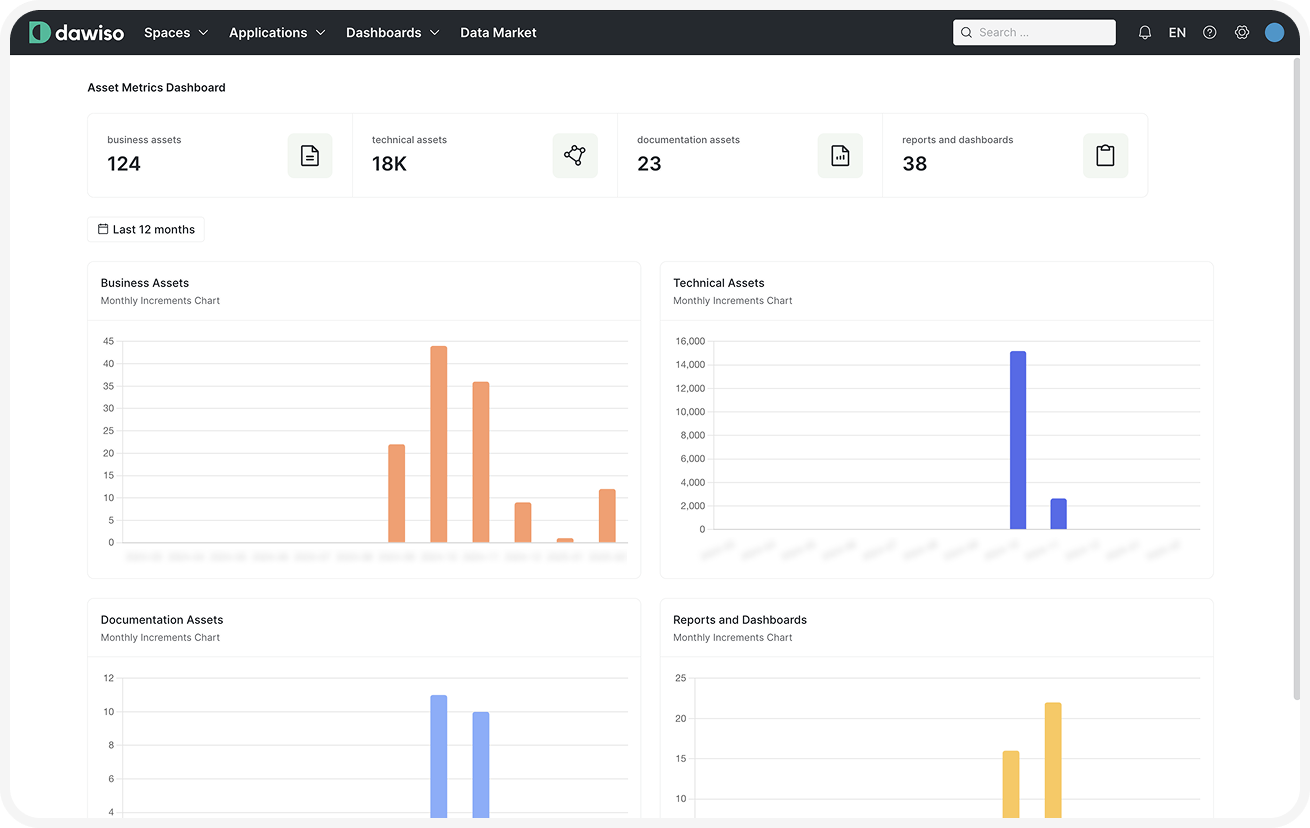
Task: Open settings via the gear icon
Action: click(1242, 32)
